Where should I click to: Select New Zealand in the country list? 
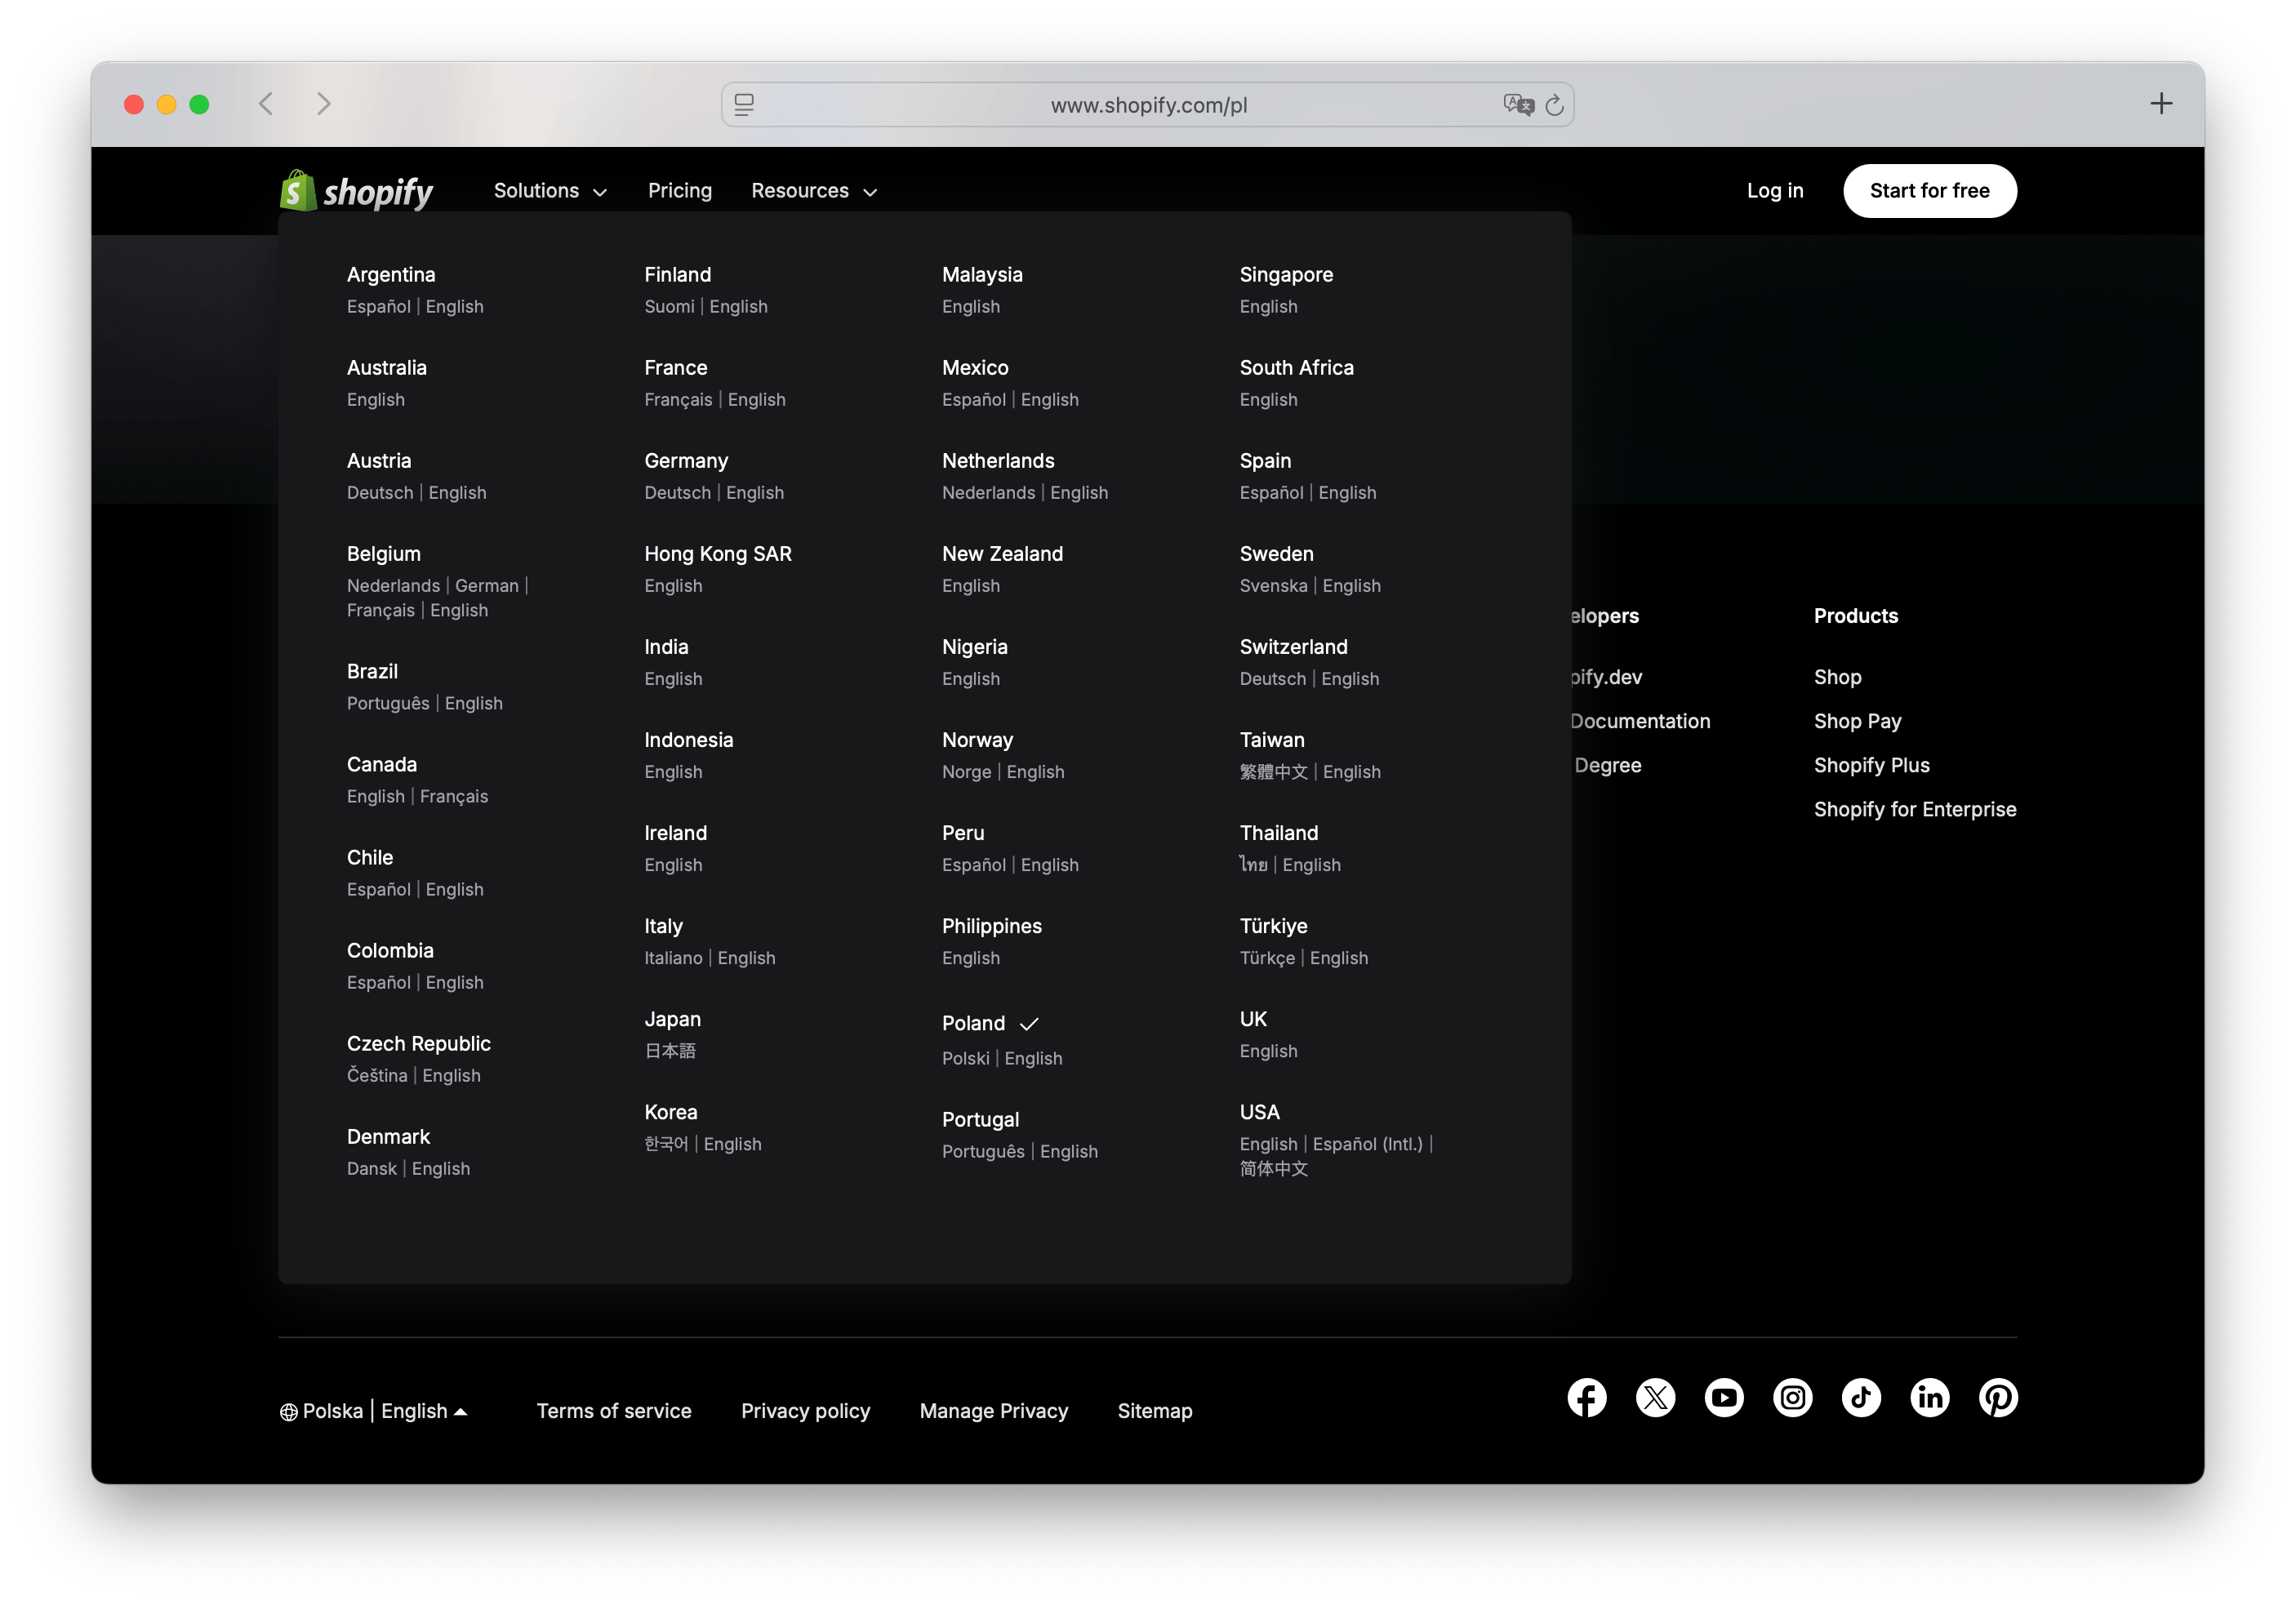(1002, 554)
